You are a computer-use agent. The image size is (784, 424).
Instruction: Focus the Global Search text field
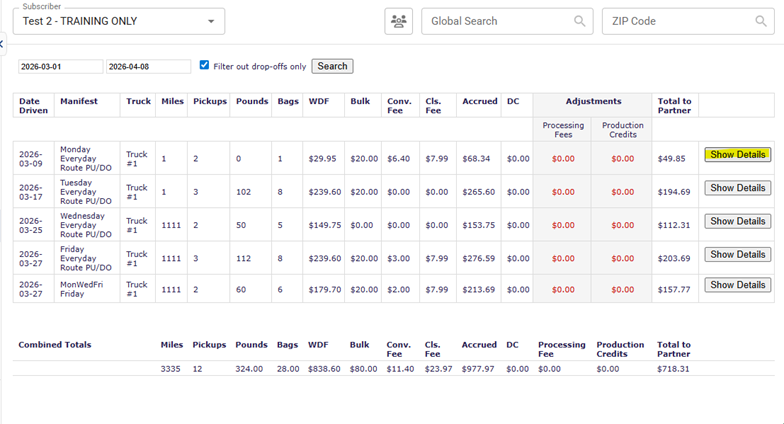pos(496,21)
